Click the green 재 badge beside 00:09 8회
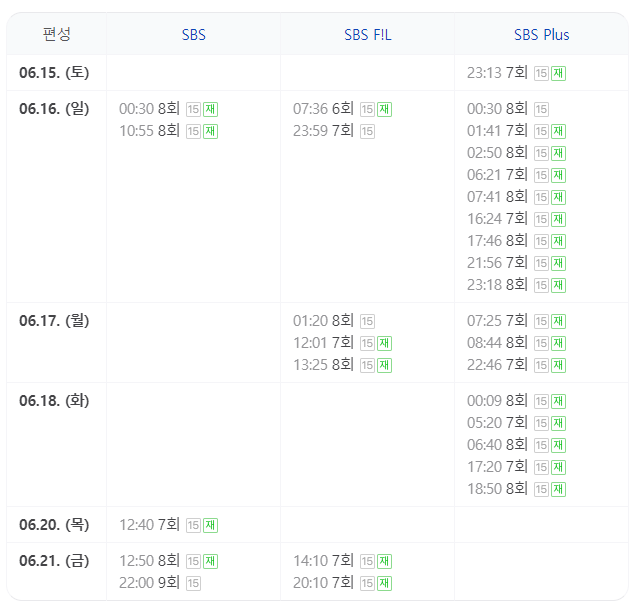Screen dimensions: 640x615 [558, 402]
